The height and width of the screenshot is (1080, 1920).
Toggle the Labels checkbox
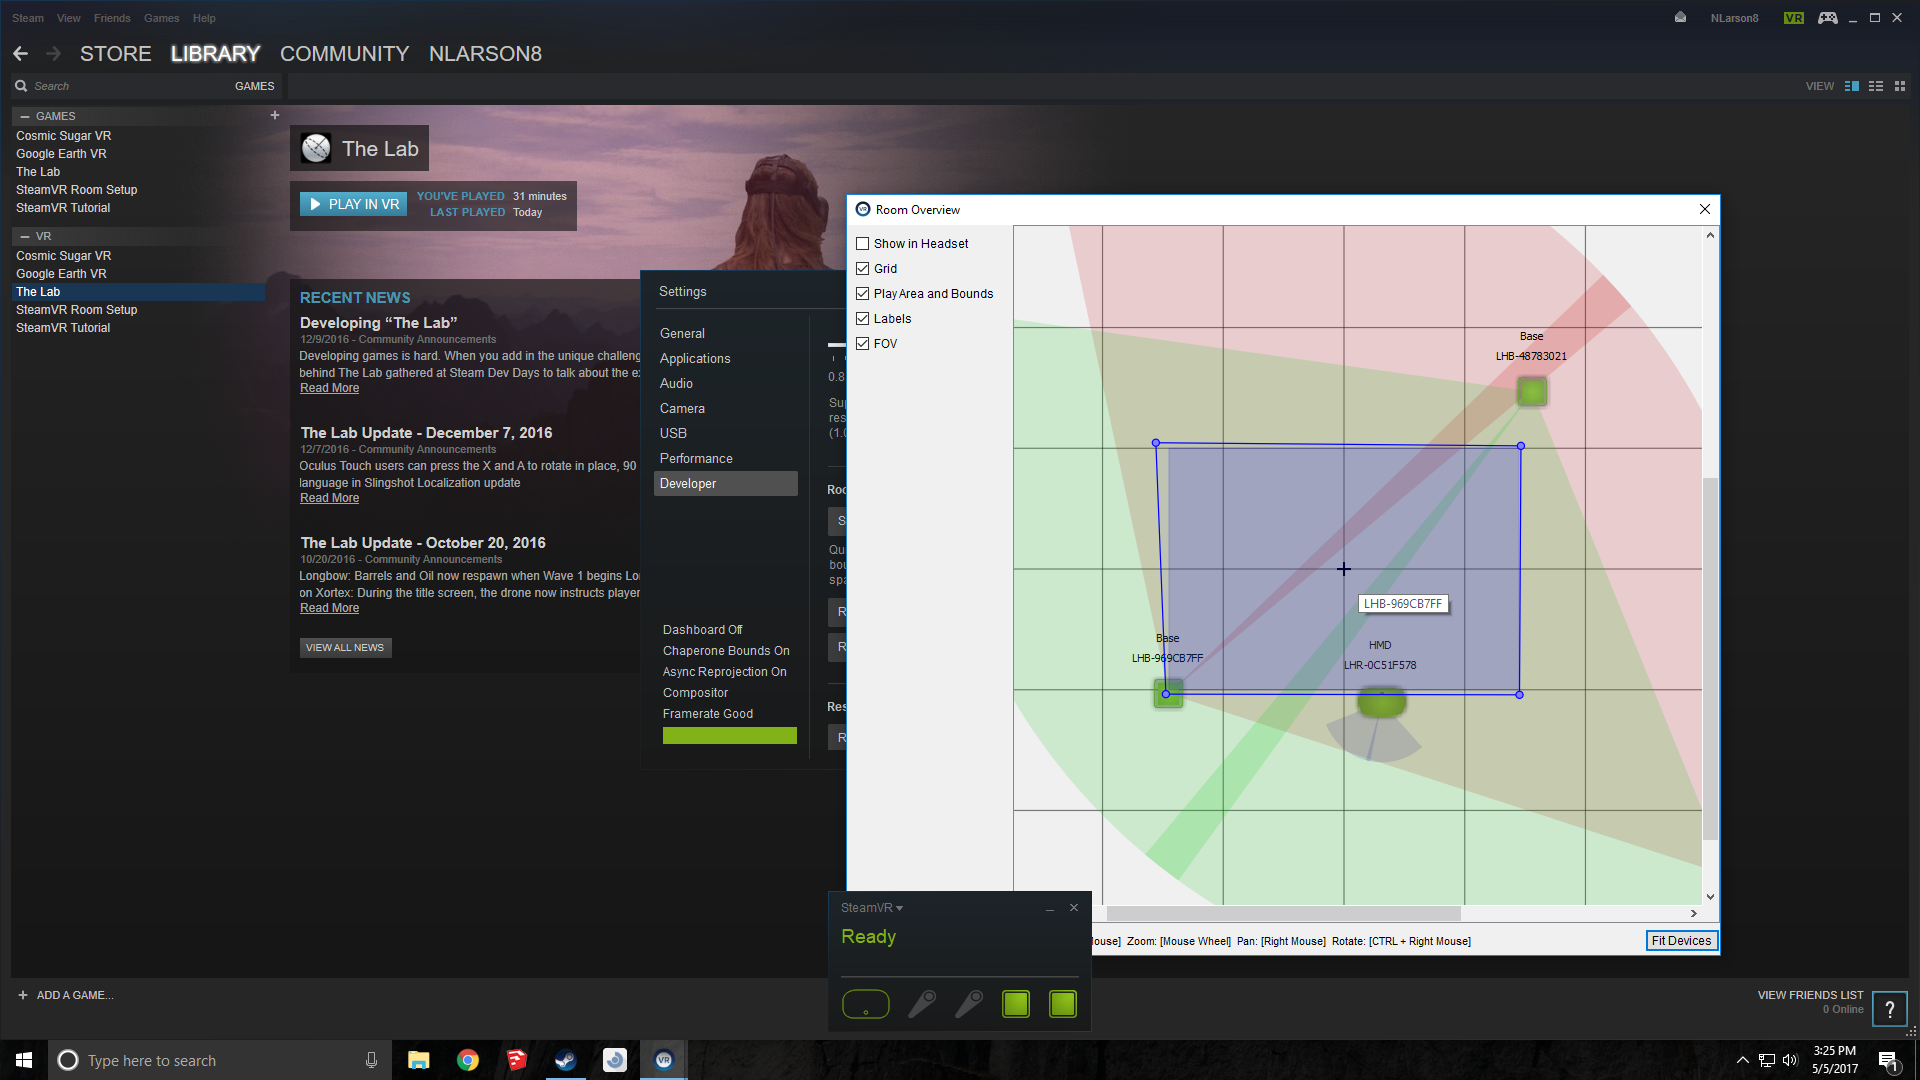coord(863,318)
